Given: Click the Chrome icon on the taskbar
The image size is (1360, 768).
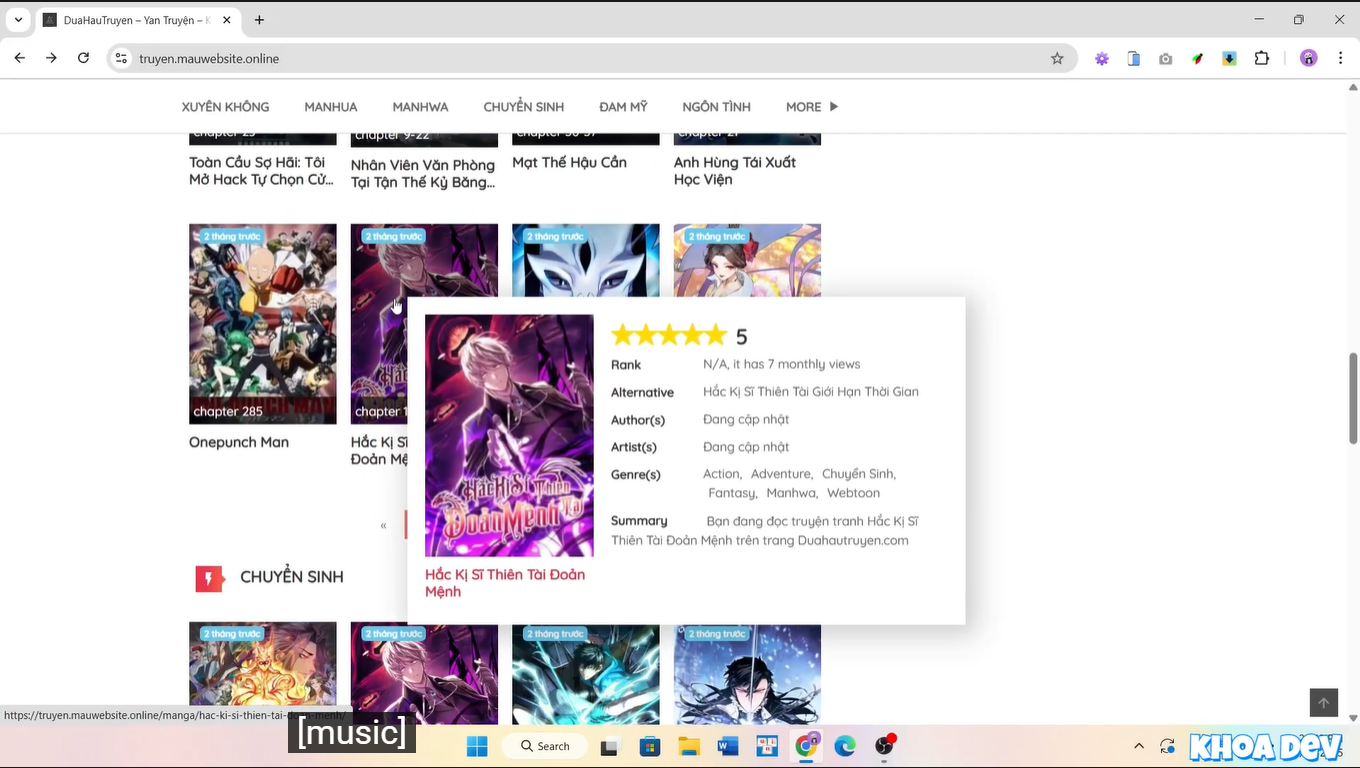Looking at the screenshot, I should [x=806, y=746].
